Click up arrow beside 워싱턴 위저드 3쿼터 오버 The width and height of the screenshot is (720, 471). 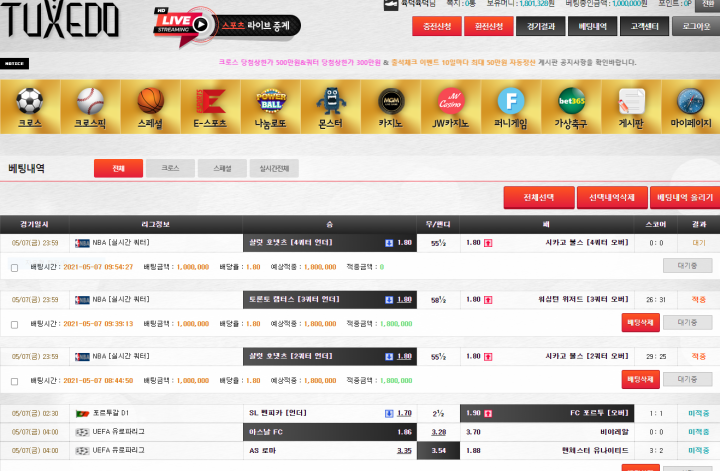pos(488,300)
